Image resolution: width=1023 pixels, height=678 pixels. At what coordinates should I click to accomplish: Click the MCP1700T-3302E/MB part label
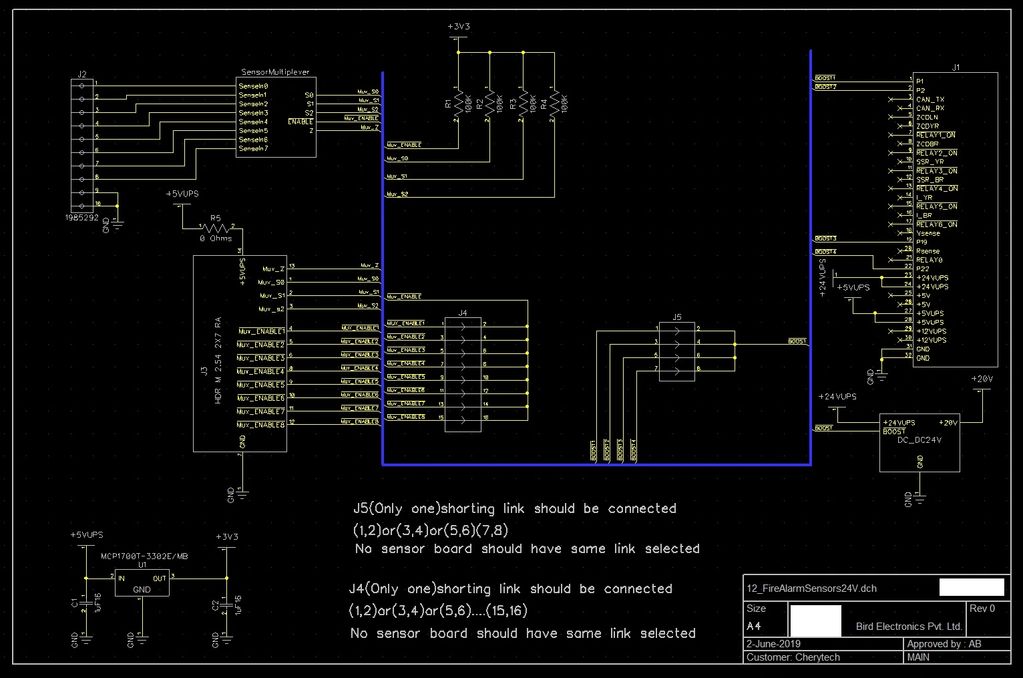click(x=144, y=557)
